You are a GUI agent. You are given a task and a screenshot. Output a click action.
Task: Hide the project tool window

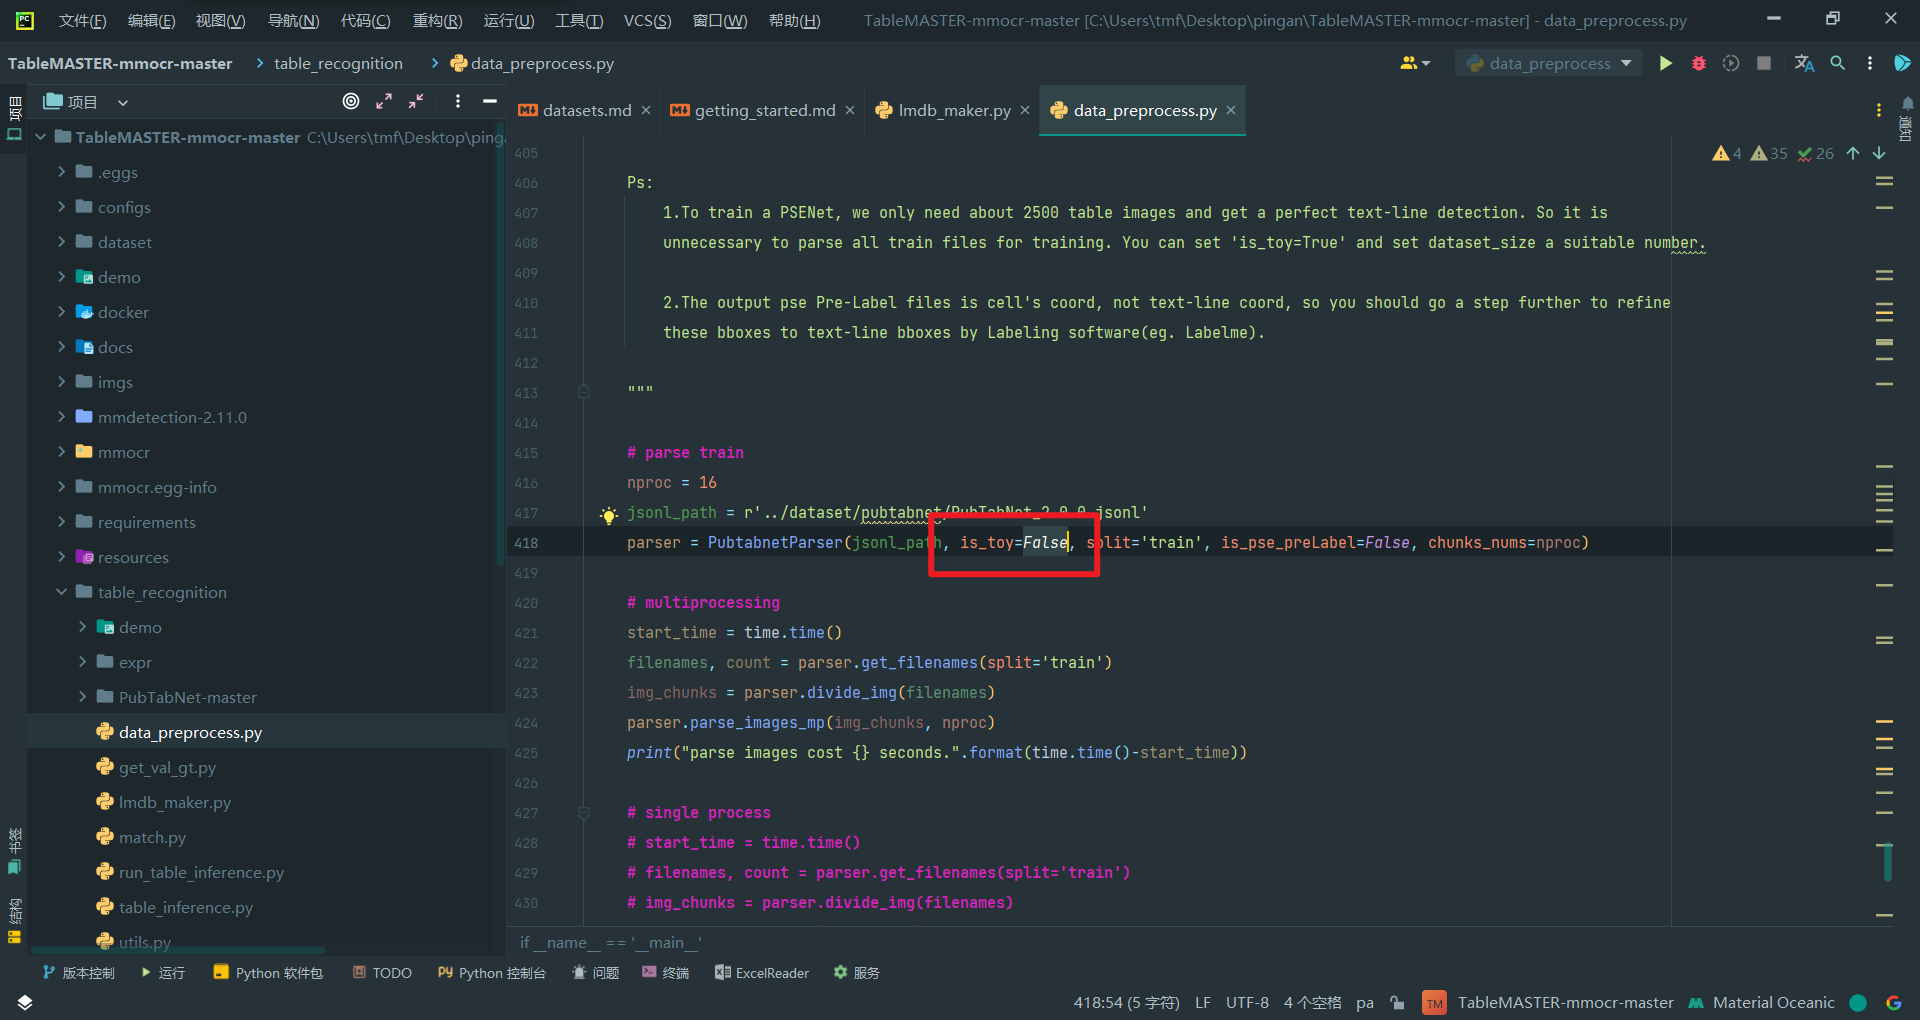[490, 101]
